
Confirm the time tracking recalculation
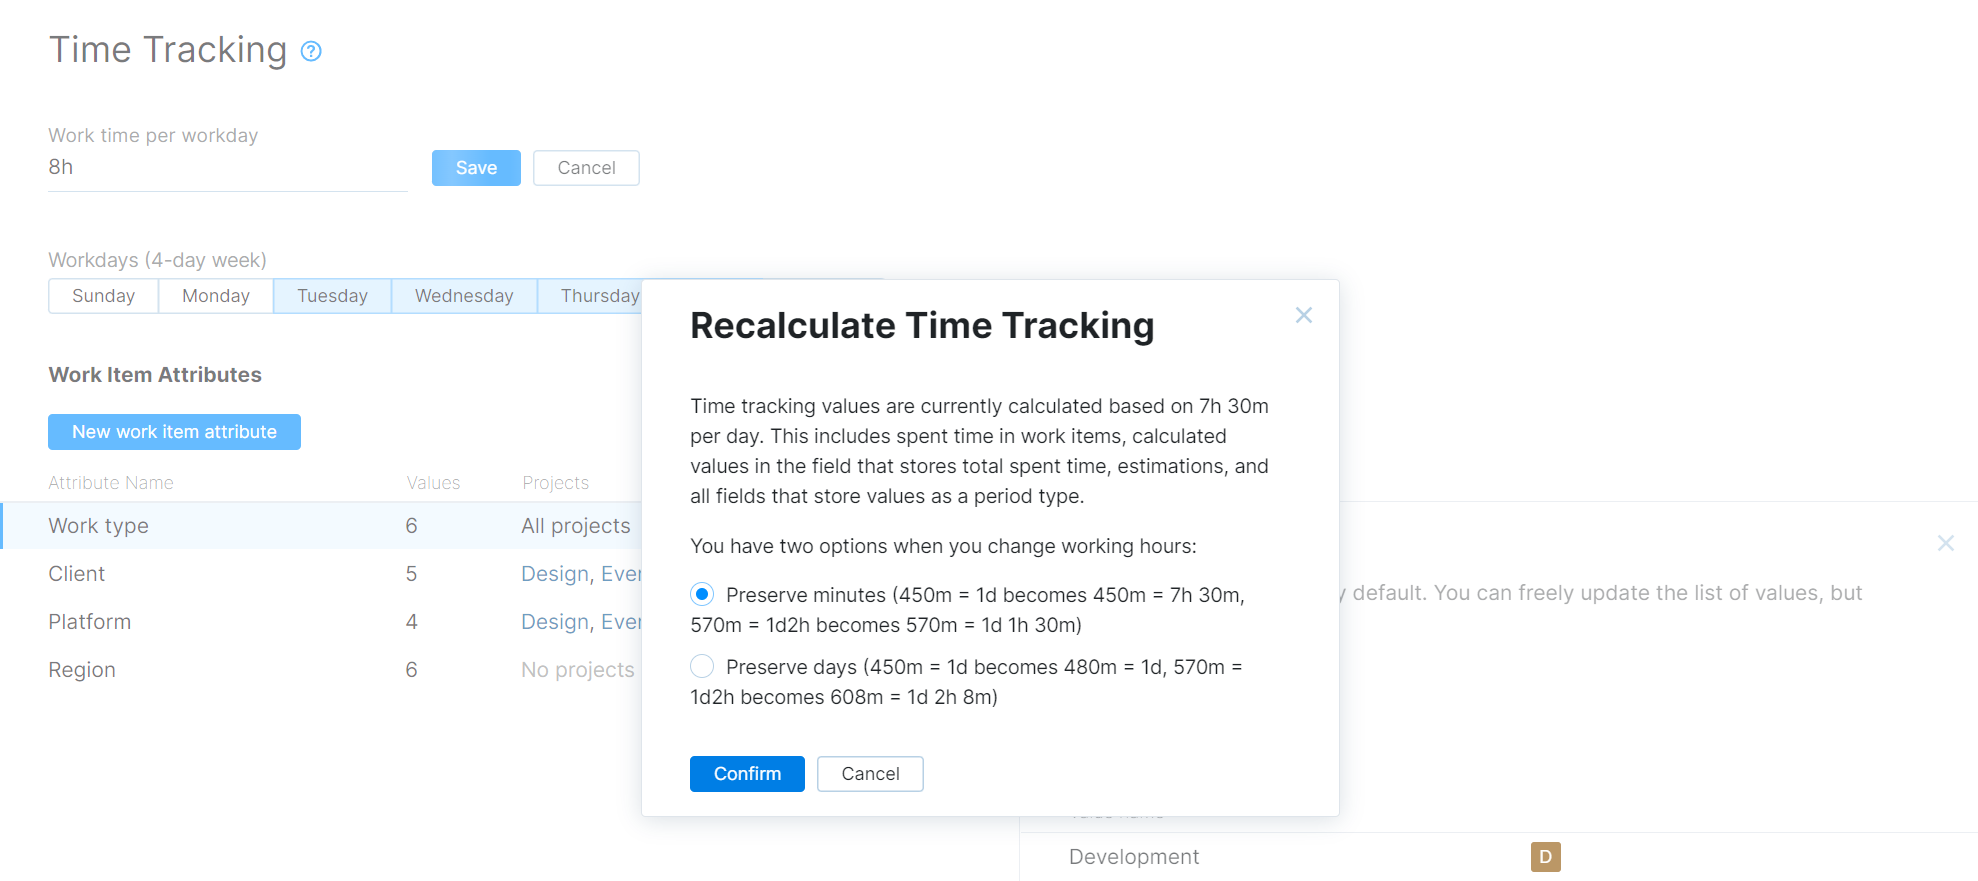coord(747,774)
